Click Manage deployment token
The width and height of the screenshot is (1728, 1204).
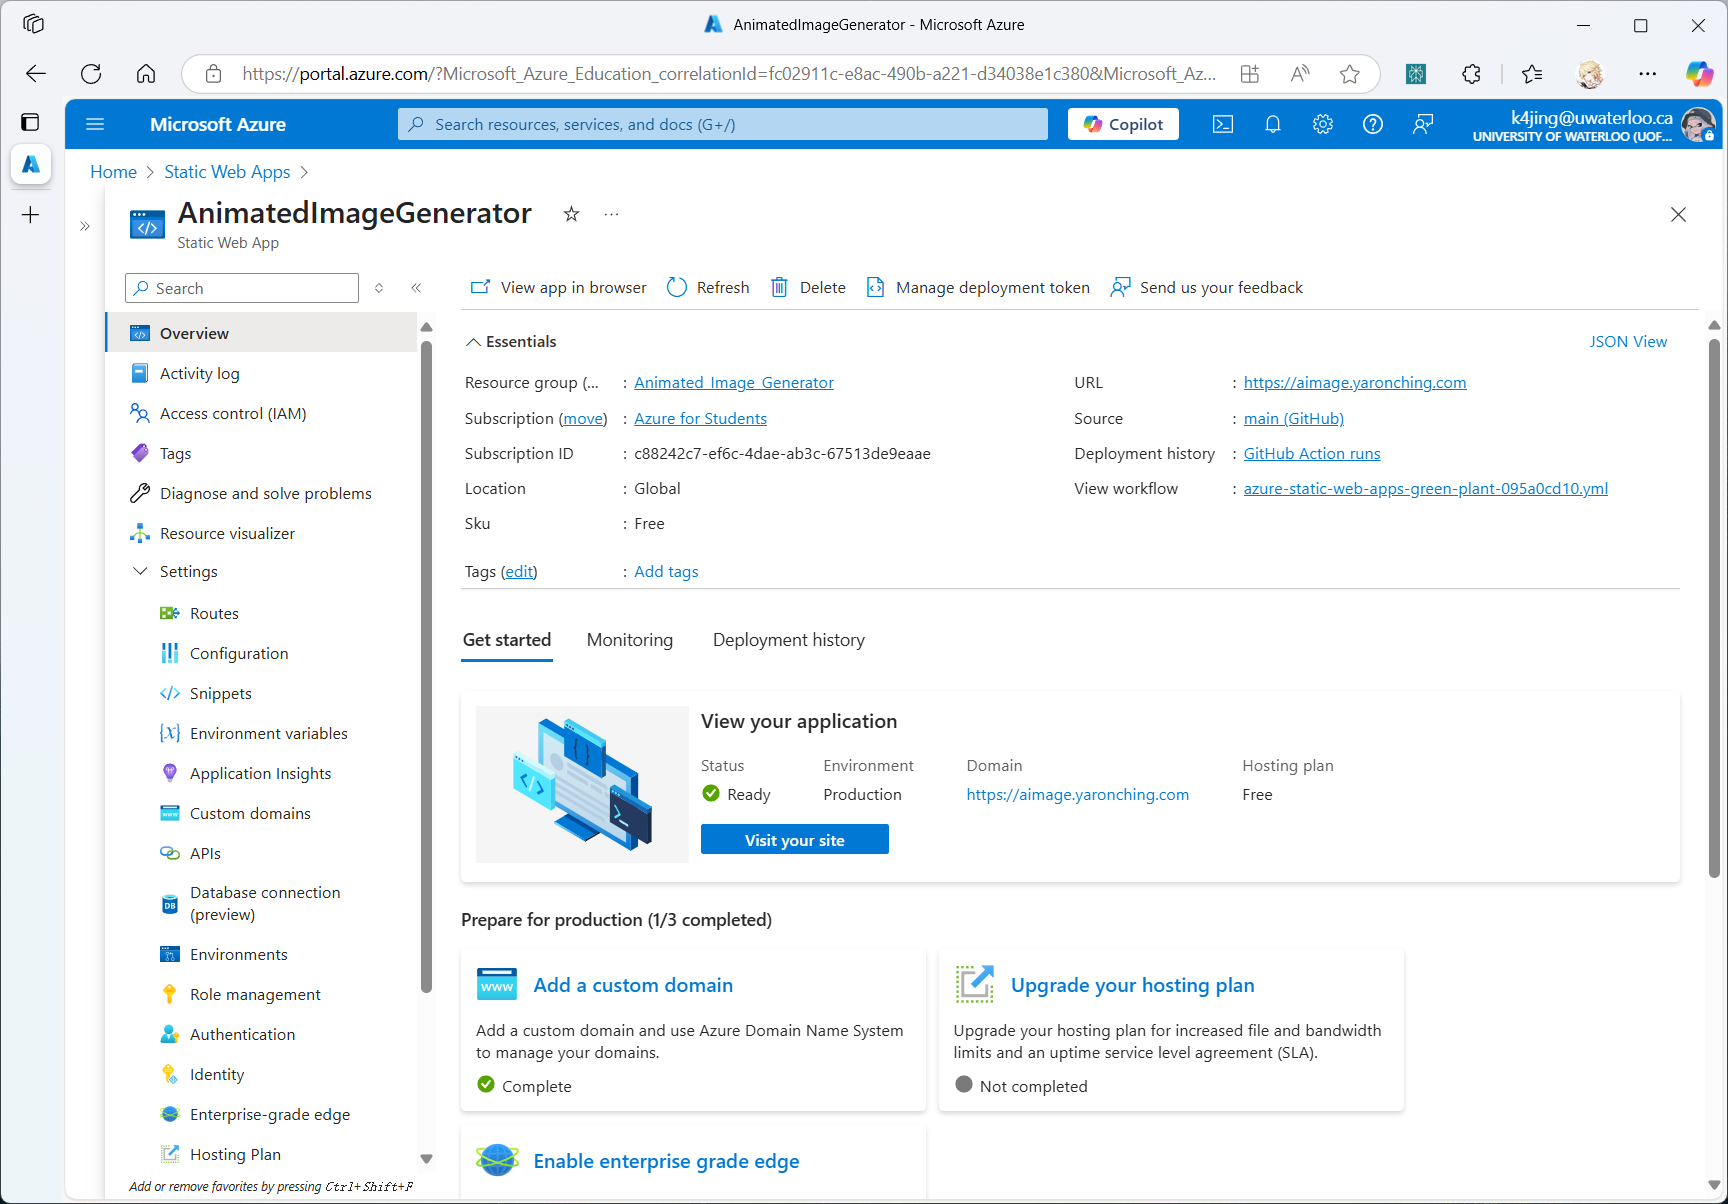(978, 288)
